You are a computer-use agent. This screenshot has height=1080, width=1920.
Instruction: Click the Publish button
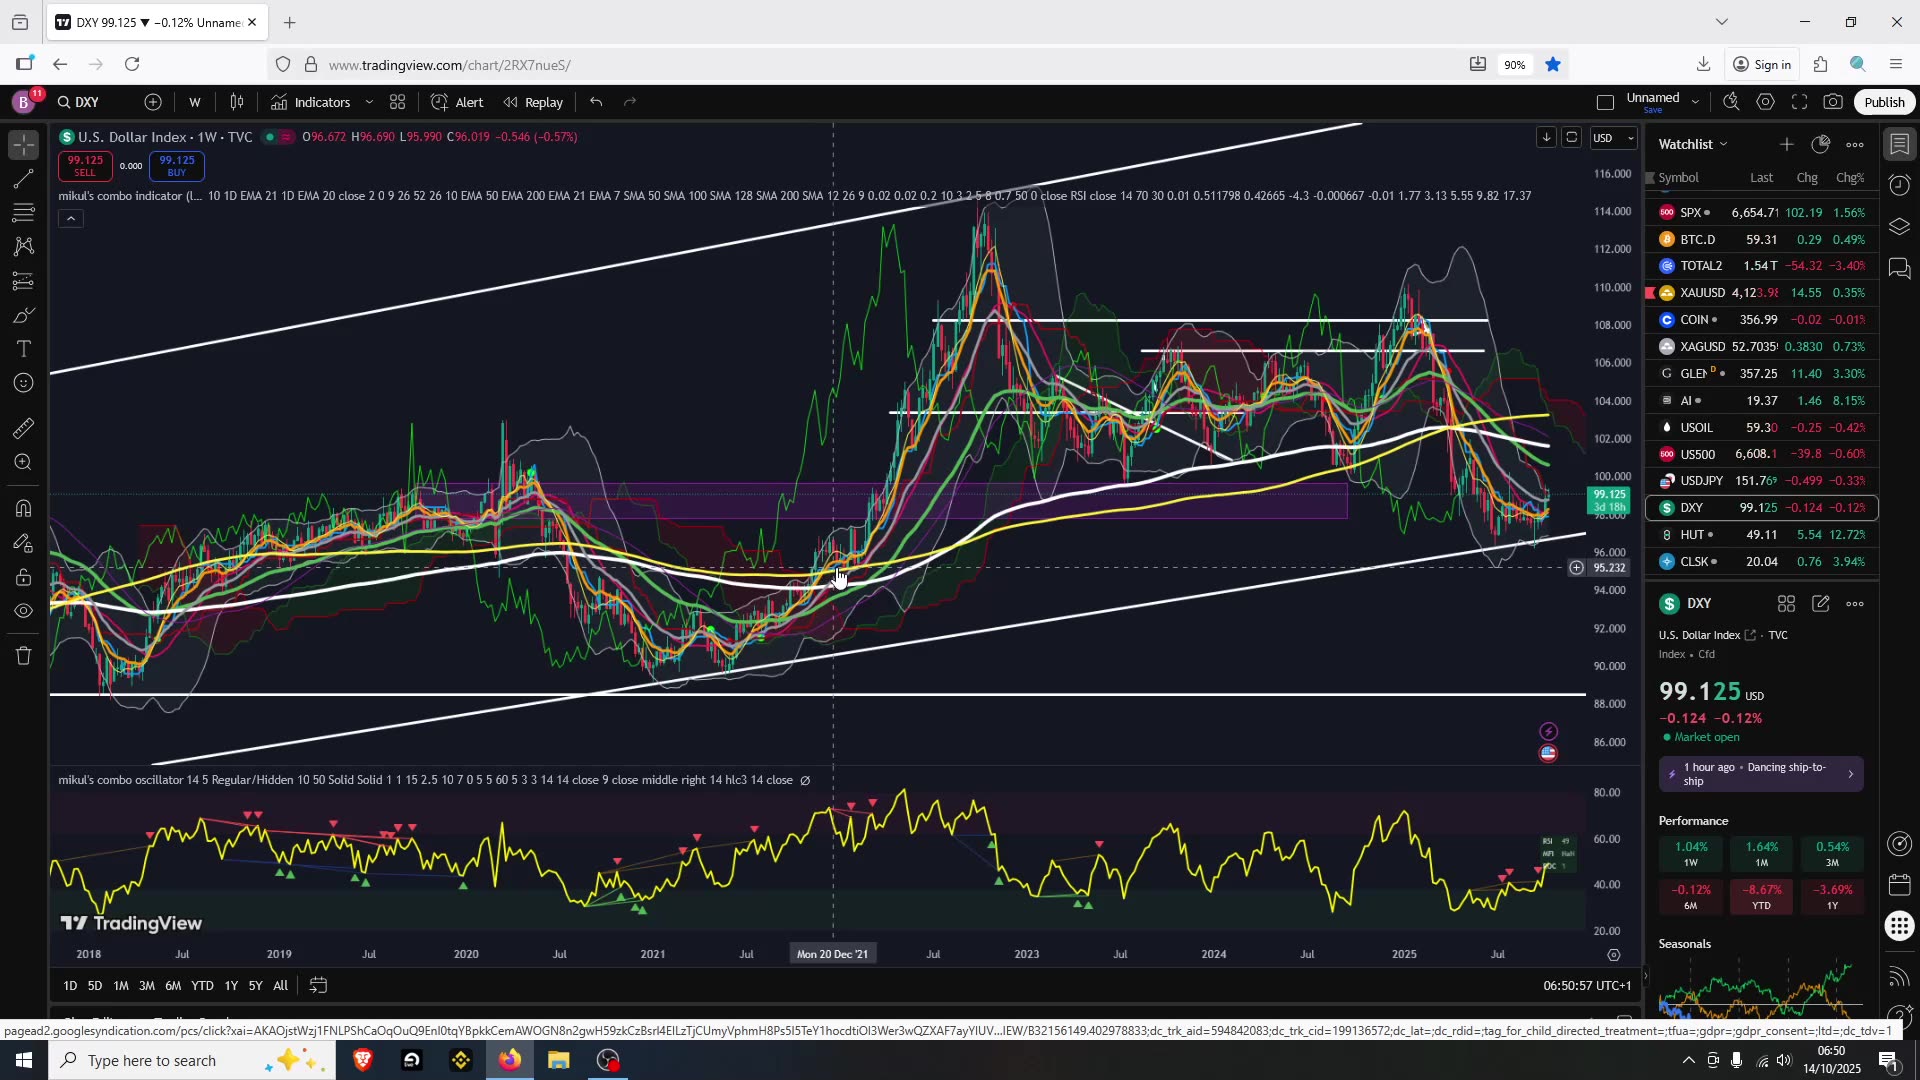click(1884, 102)
